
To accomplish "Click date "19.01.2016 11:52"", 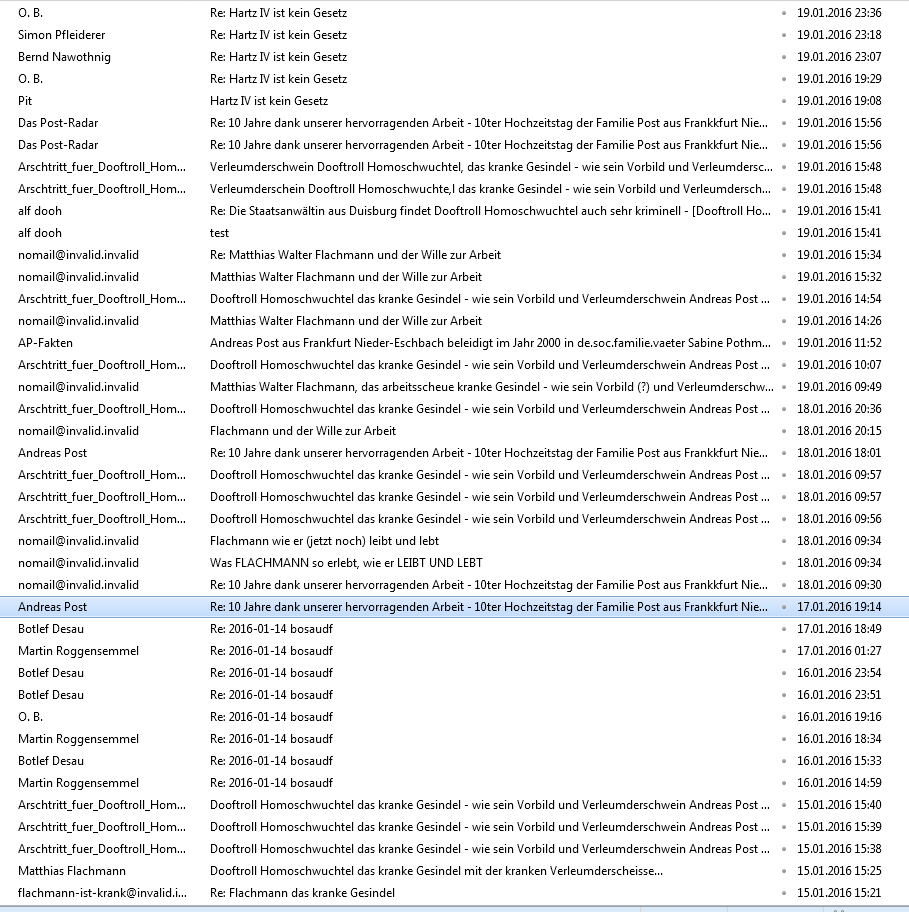I will [x=839, y=343].
